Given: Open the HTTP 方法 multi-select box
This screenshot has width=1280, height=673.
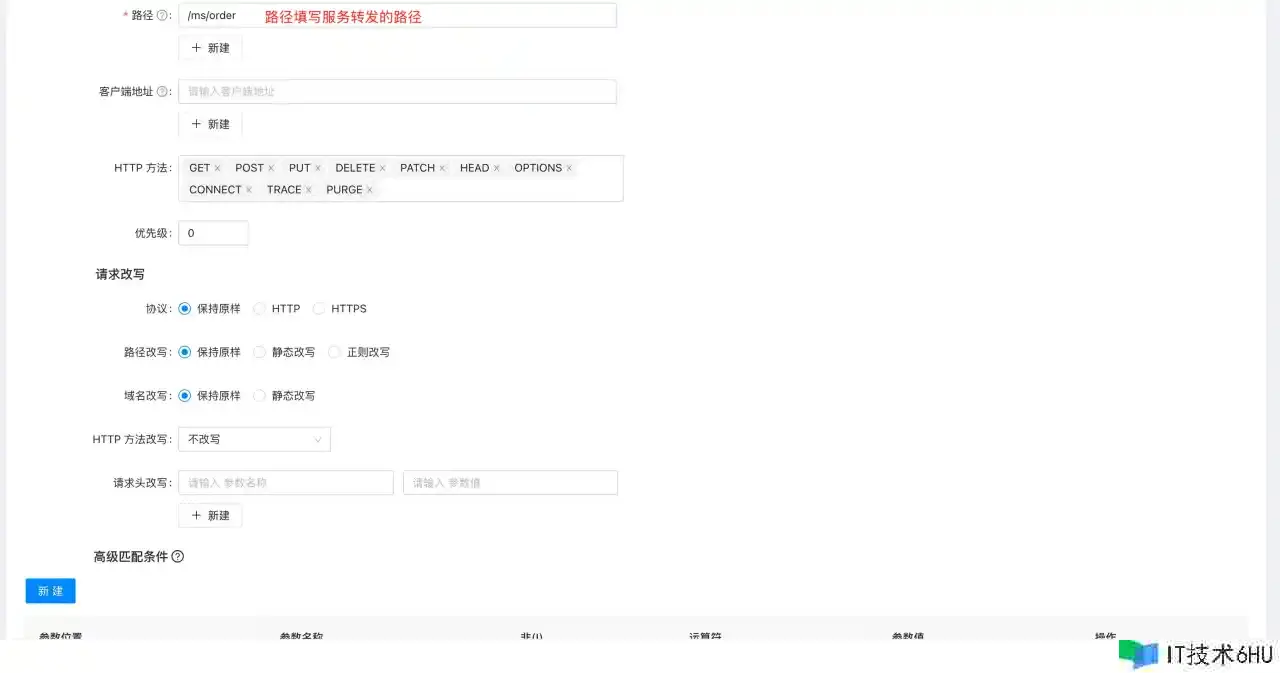Looking at the screenshot, I should 500,190.
